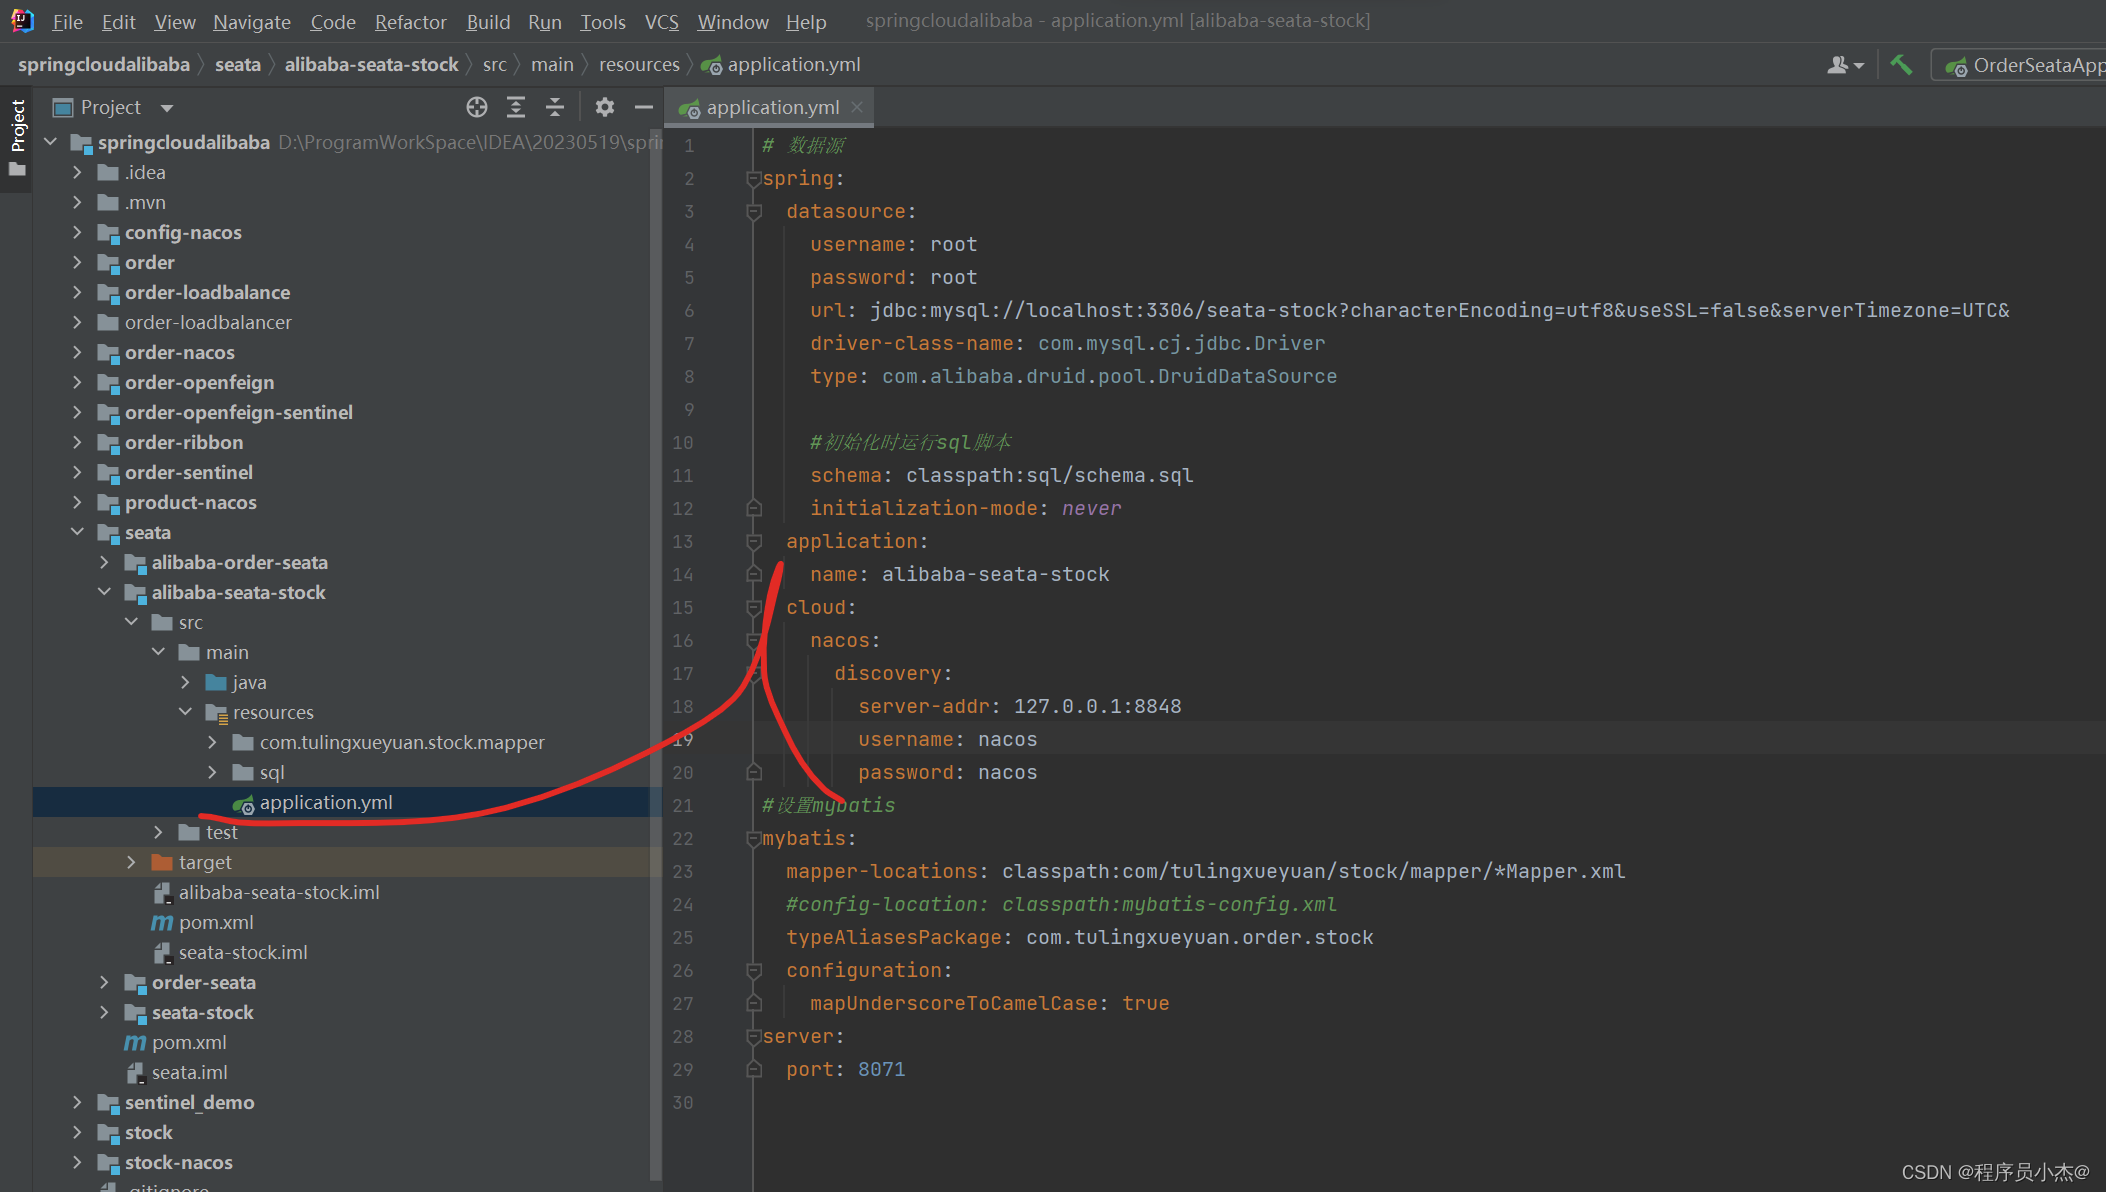Expand the config-nacos module
Image resolution: width=2106 pixels, height=1192 pixels.
tap(77, 232)
